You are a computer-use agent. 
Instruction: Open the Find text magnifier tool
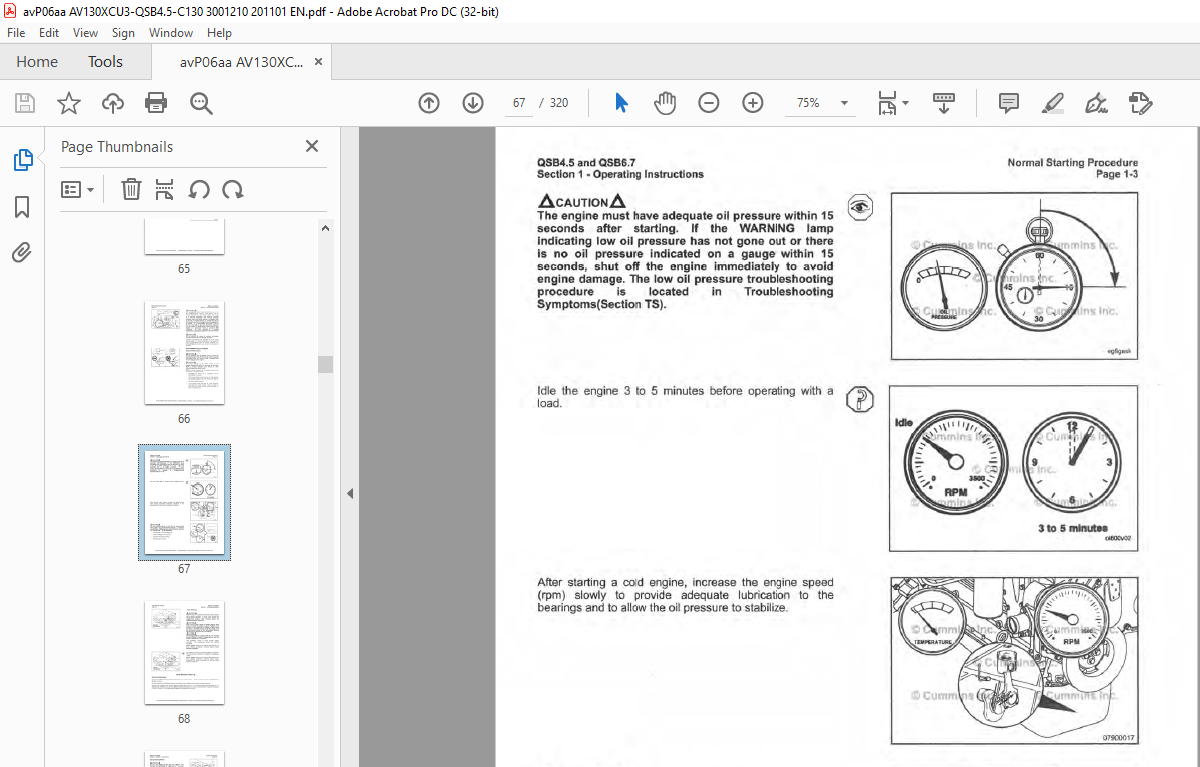click(201, 103)
